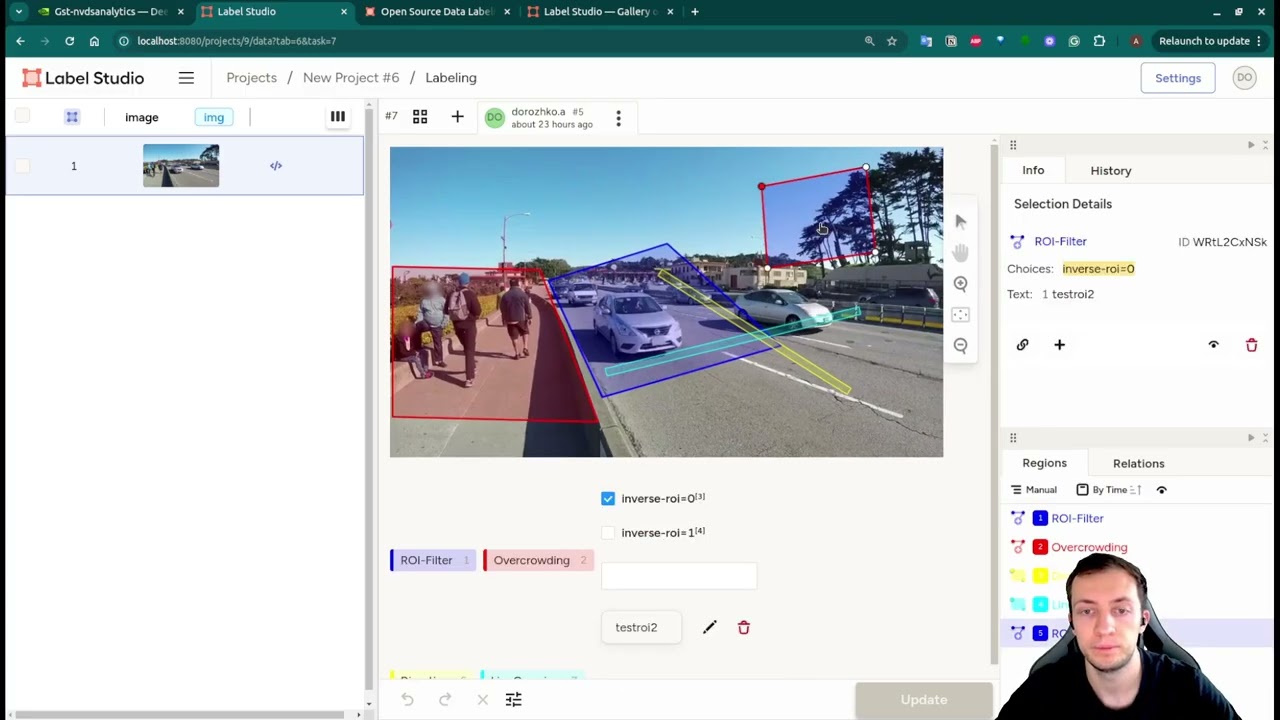Viewport: 1280px width, 720px height.
Task: Click the Update button
Action: click(923, 700)
